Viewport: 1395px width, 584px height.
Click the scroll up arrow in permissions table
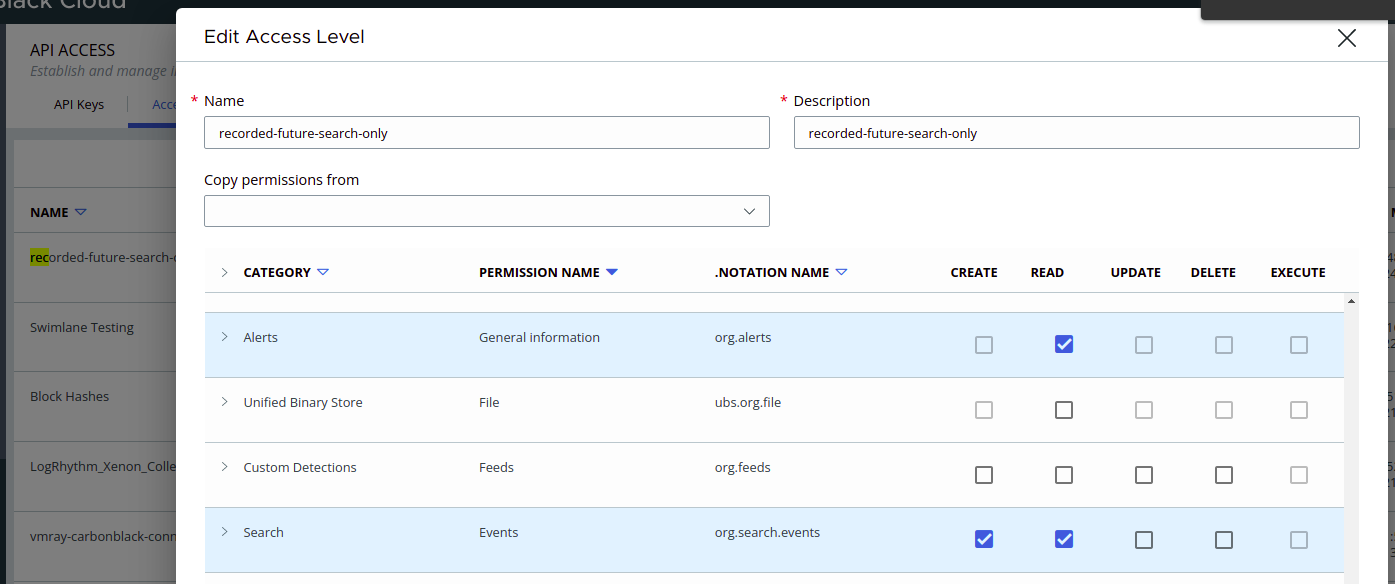click(1351, 301)
